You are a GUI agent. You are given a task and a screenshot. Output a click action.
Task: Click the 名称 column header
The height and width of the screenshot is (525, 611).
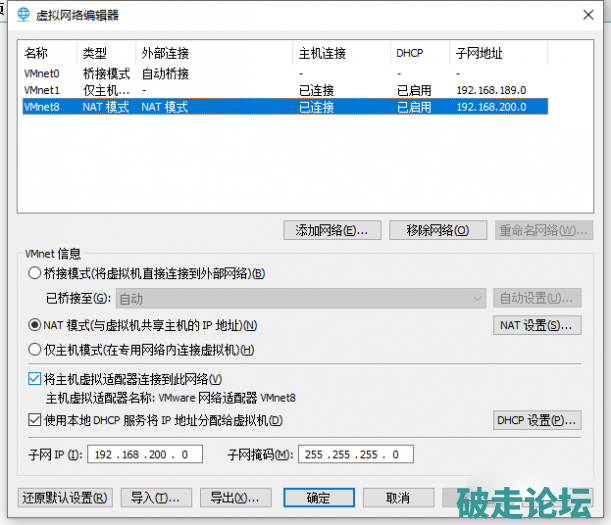[x=36, y=52]
